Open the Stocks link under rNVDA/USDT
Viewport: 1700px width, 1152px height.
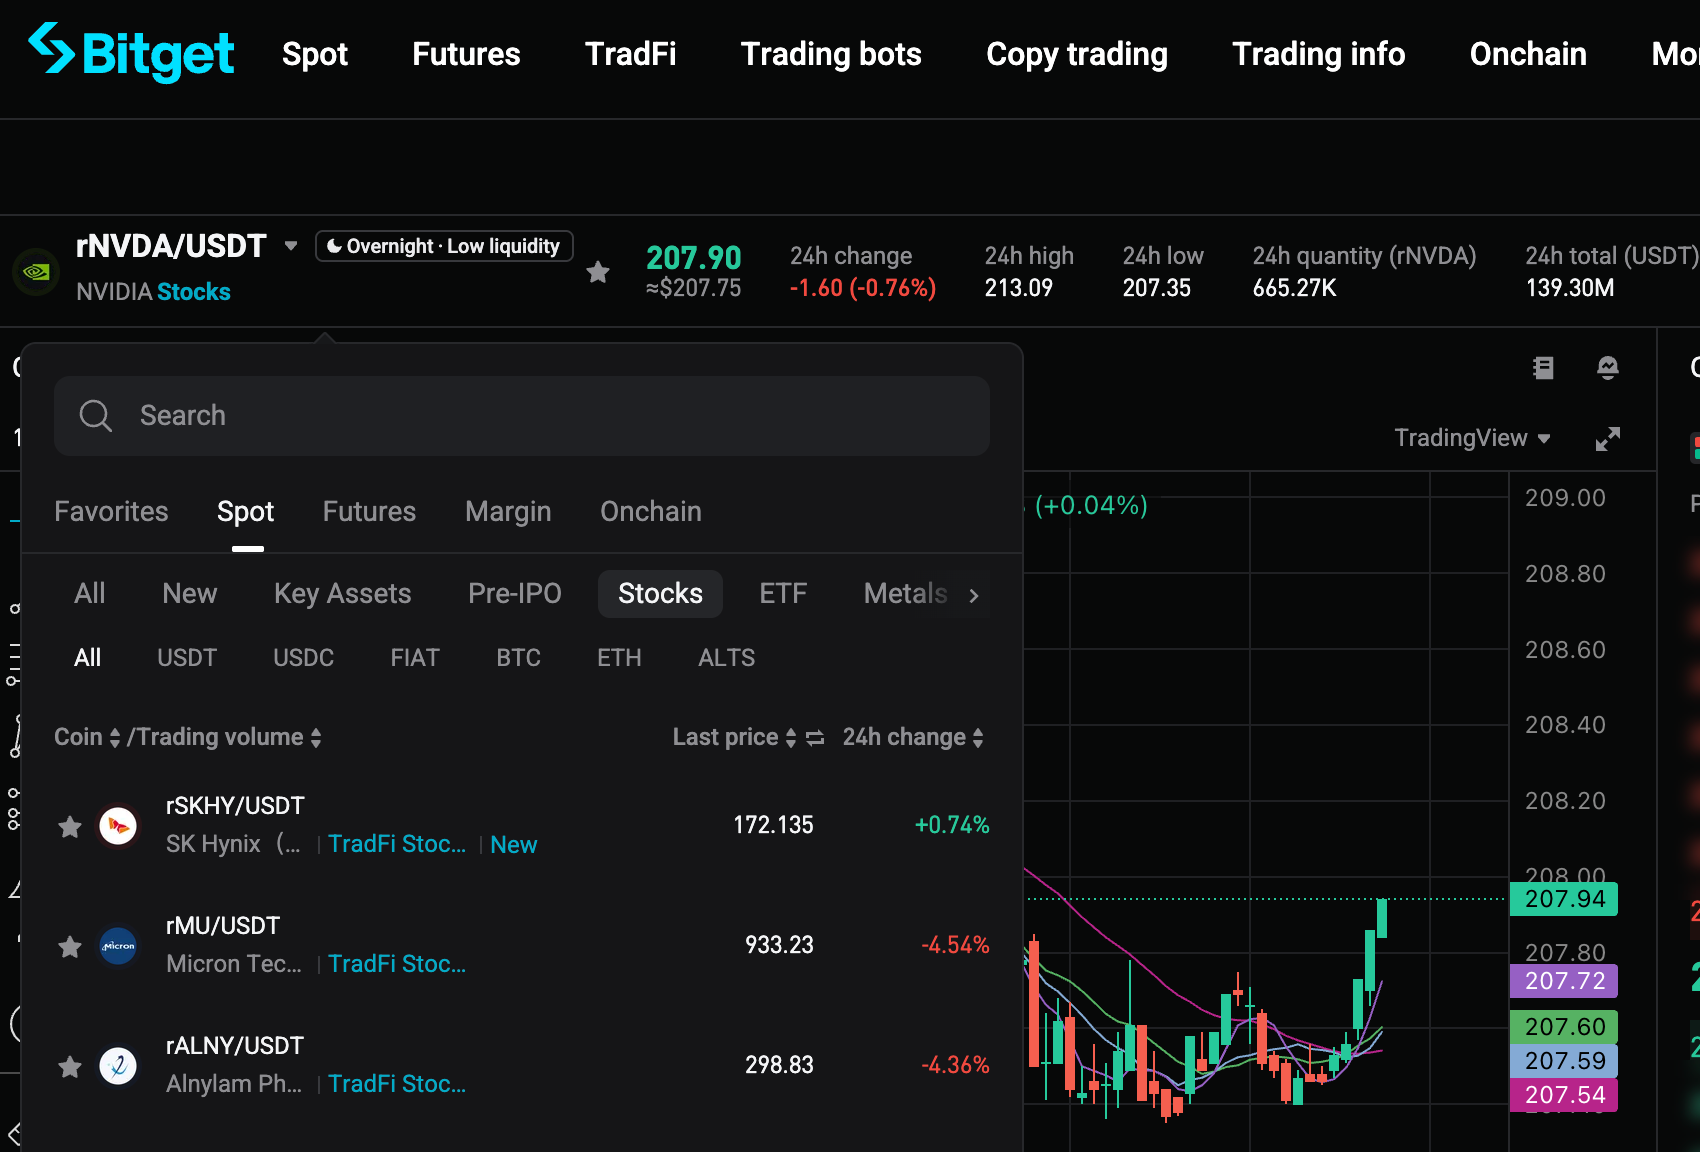[x=194, y=292]
